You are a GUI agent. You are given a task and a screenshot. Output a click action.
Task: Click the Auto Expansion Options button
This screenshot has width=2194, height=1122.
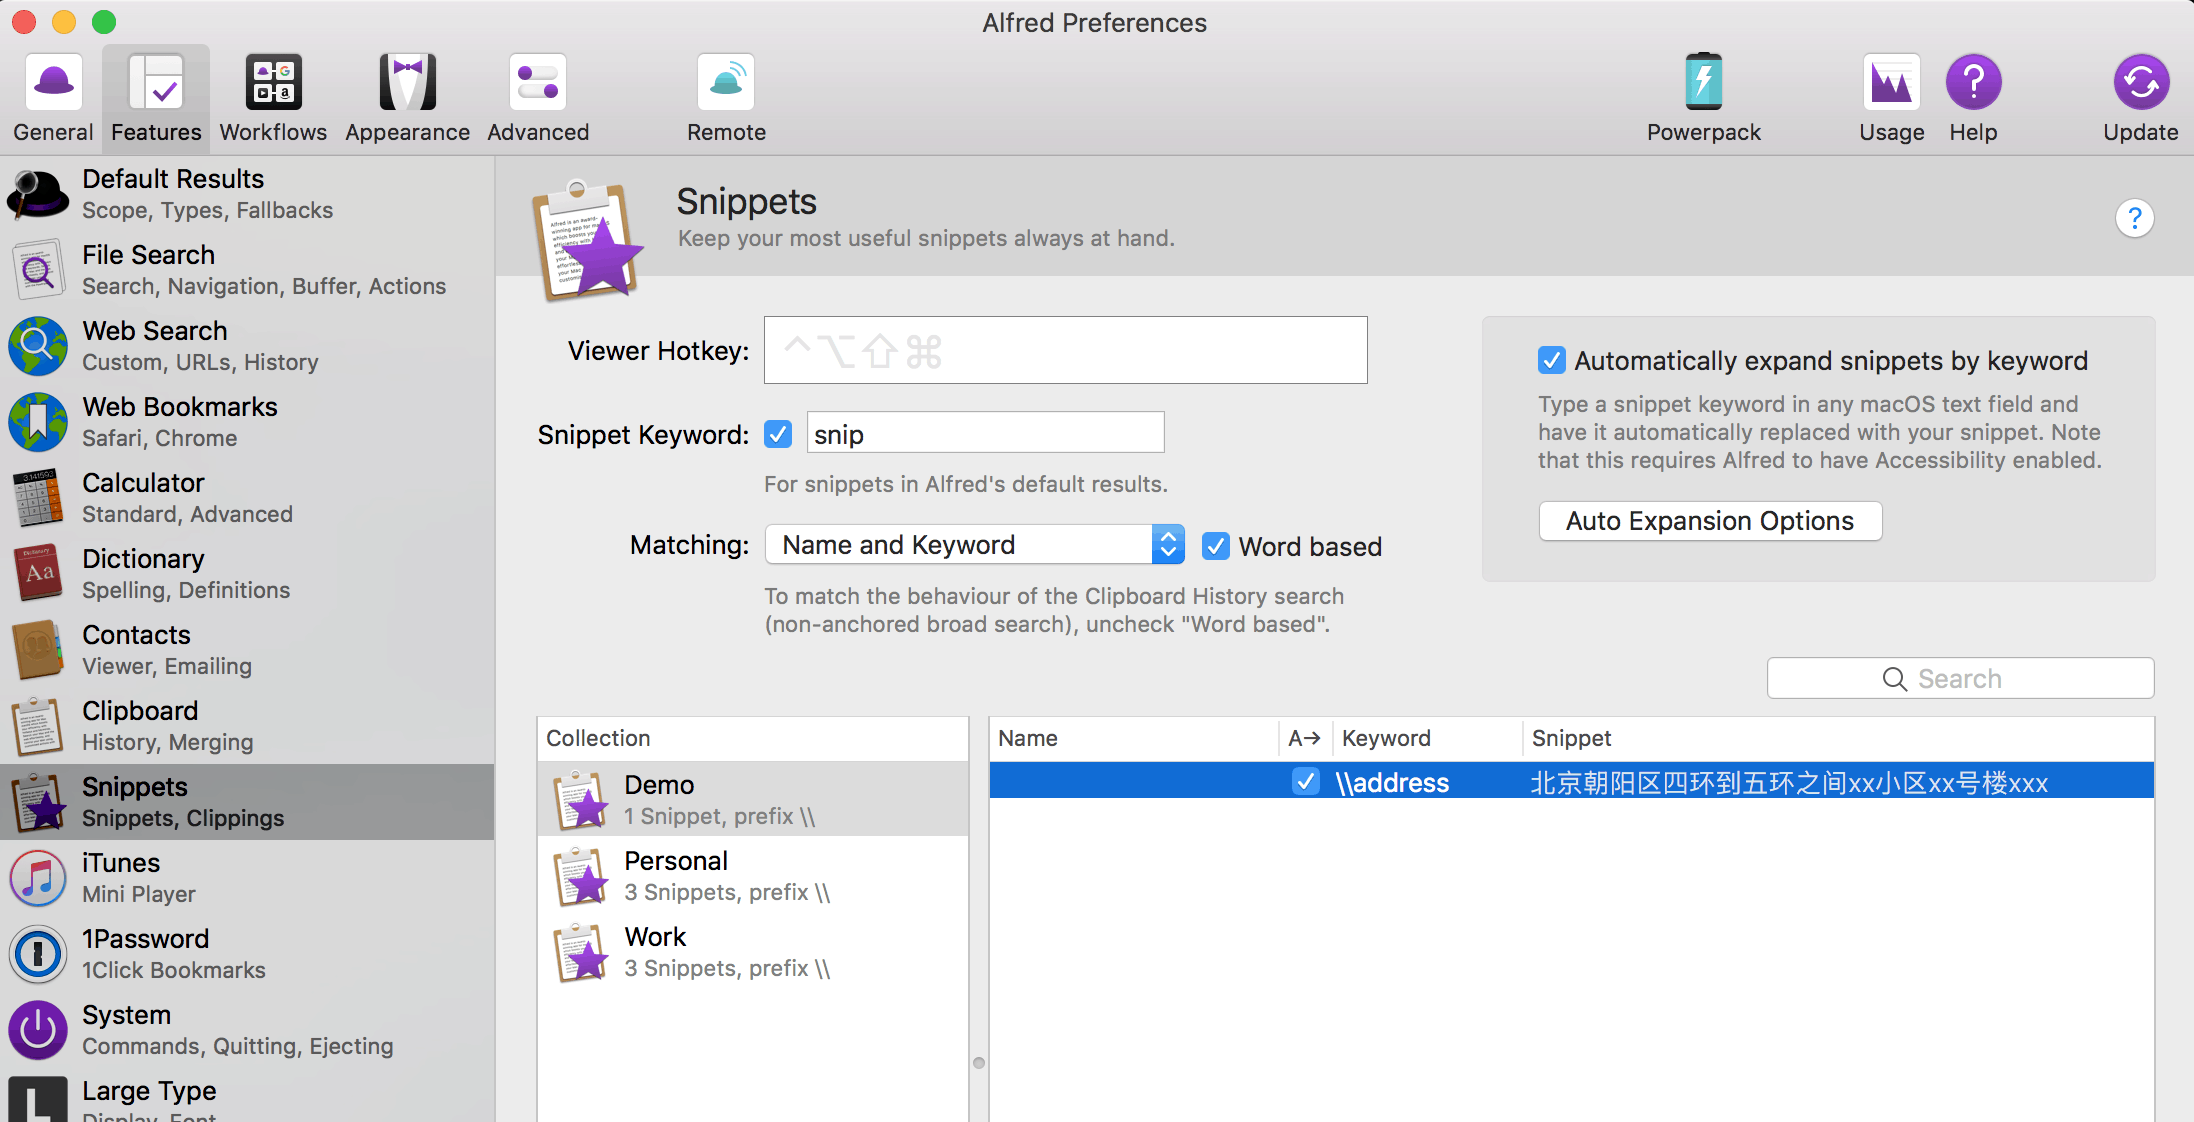click(x=1710, y=521)
